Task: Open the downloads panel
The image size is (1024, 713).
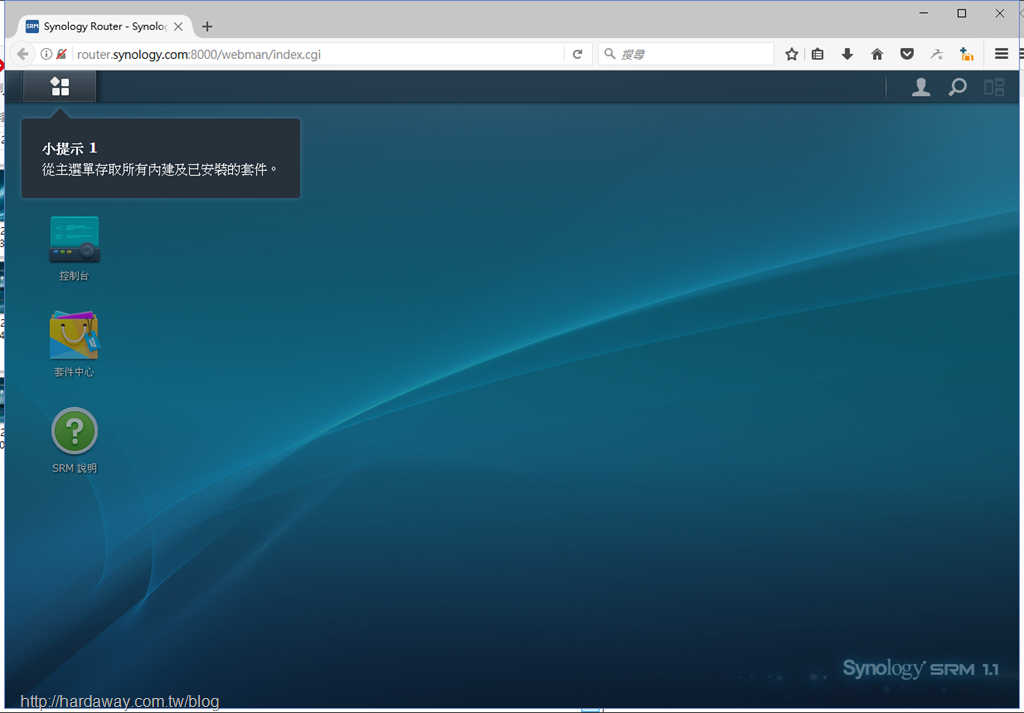Action: click(847, 54)
